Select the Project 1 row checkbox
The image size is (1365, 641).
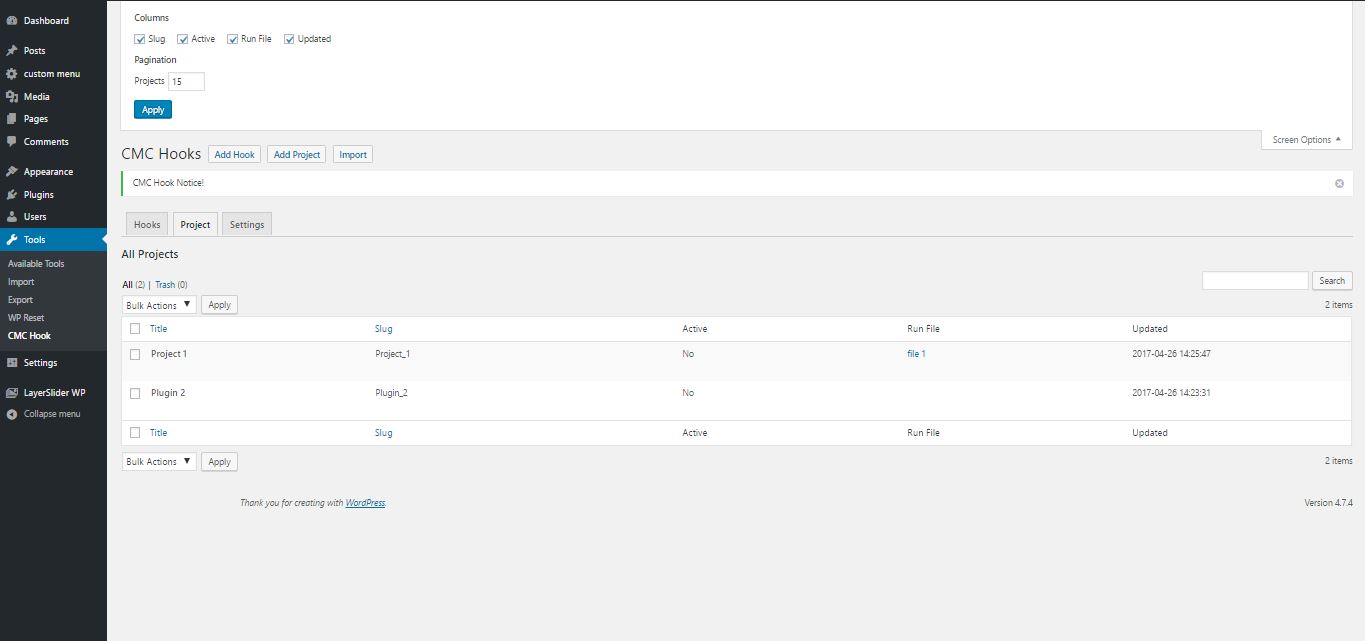pos(135,354)
